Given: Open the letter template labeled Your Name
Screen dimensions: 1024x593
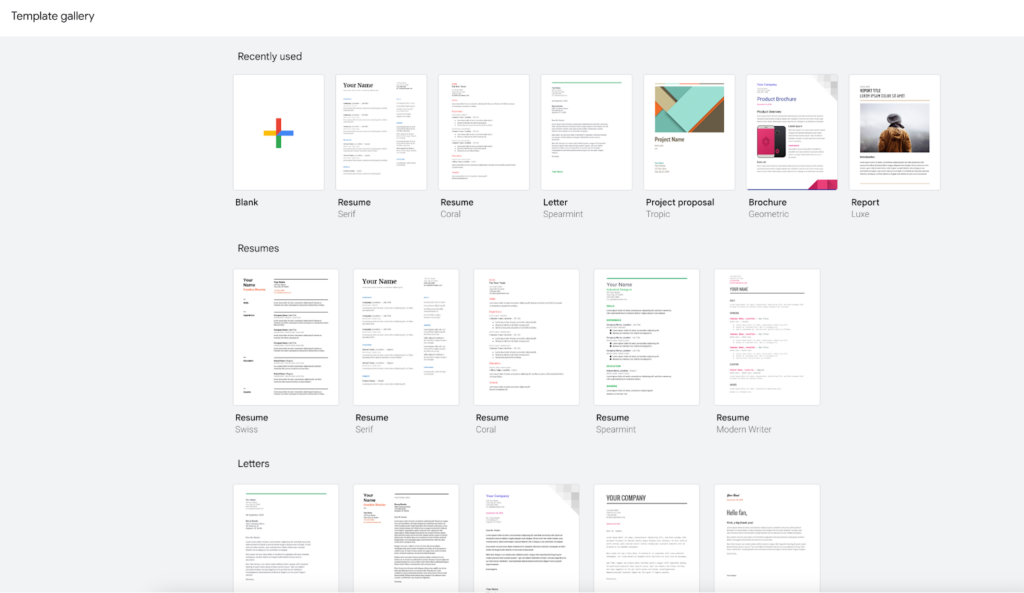Looking at the screenshot, I should pyautogui.click(x=406, y=540).
